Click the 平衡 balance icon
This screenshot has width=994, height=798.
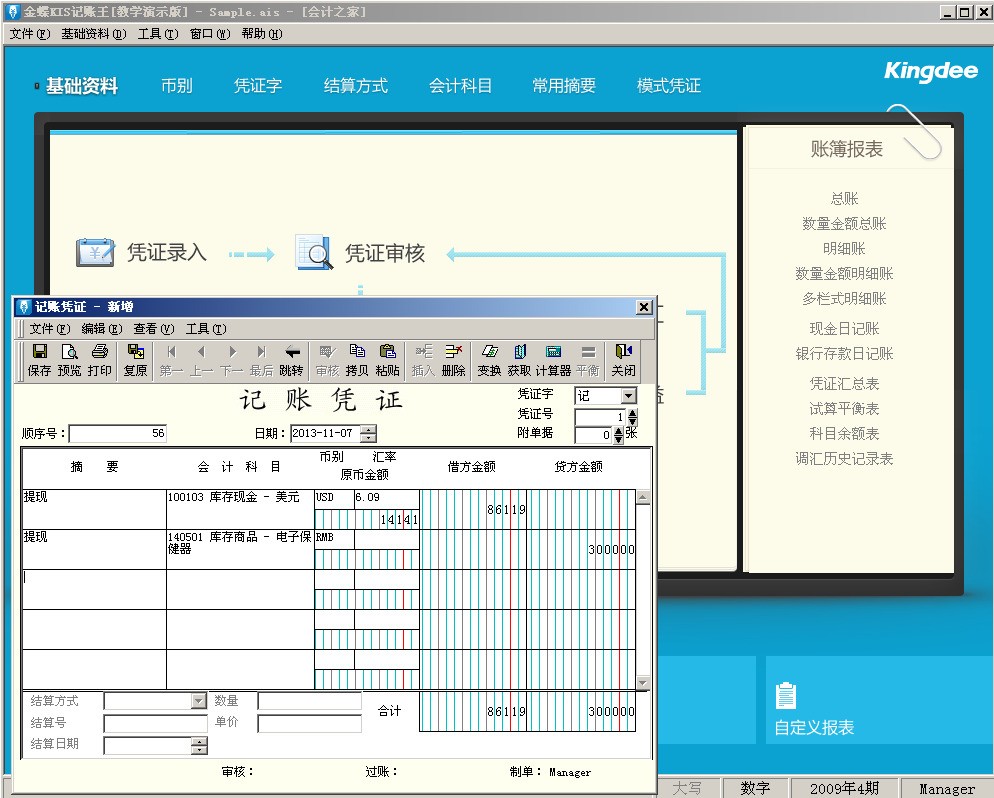(588, 360)
